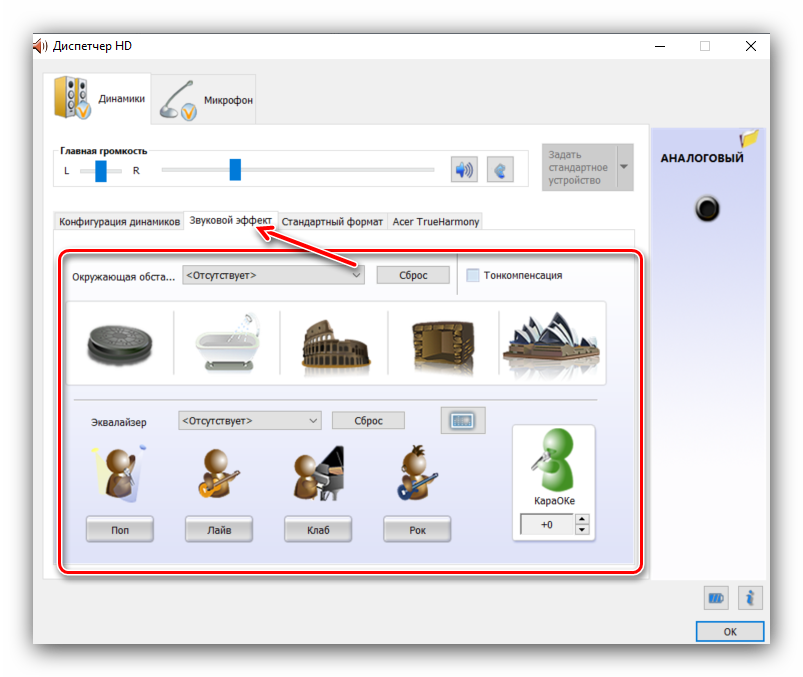Open the graphic equalizer view button

pyautogui.click(x=462, y=421)
